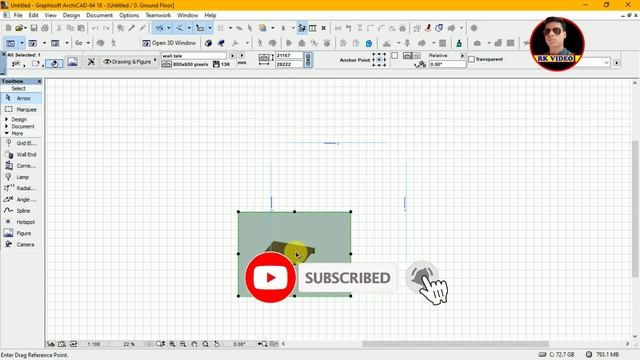Toggle the Transparent checkbox

471,59
